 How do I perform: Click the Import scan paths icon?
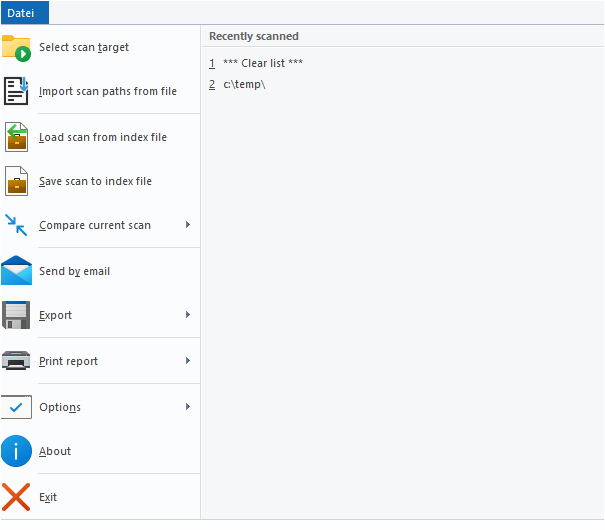(x=17, y=91)
